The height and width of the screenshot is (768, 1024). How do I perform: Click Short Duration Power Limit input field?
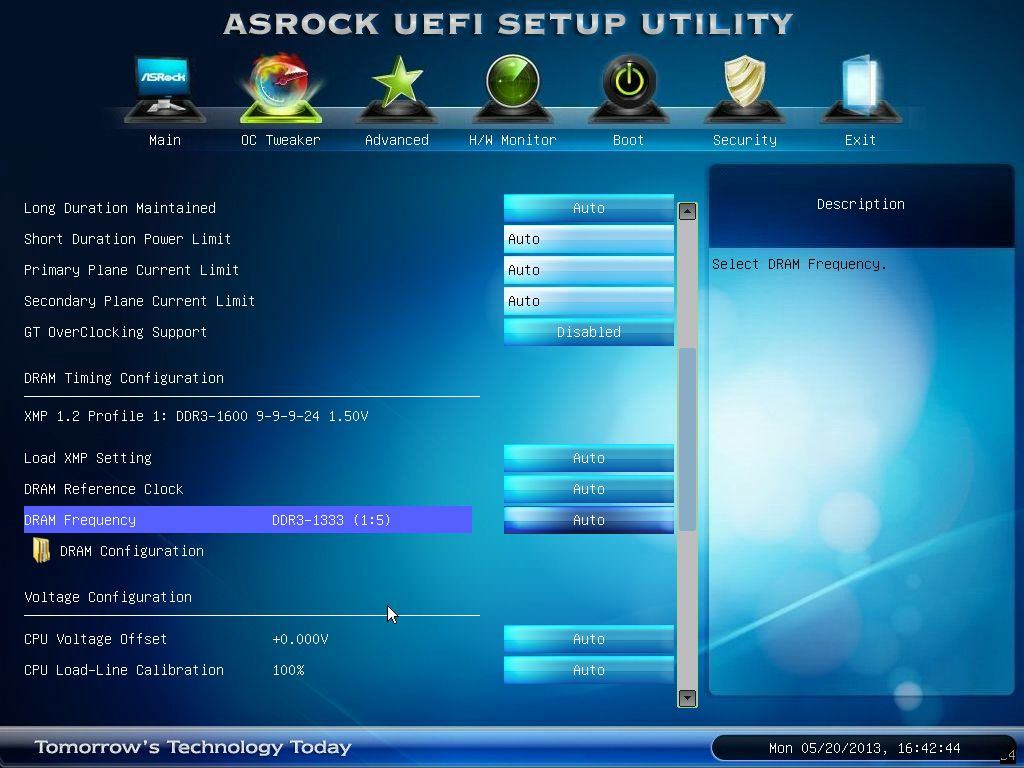coord(588,239)
